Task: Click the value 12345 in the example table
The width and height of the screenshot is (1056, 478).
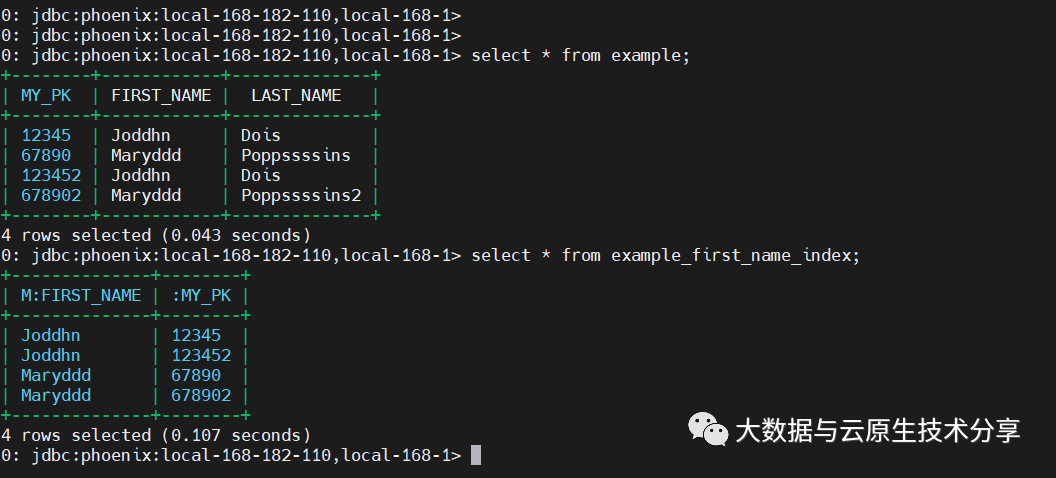Action: click(46, 135)
